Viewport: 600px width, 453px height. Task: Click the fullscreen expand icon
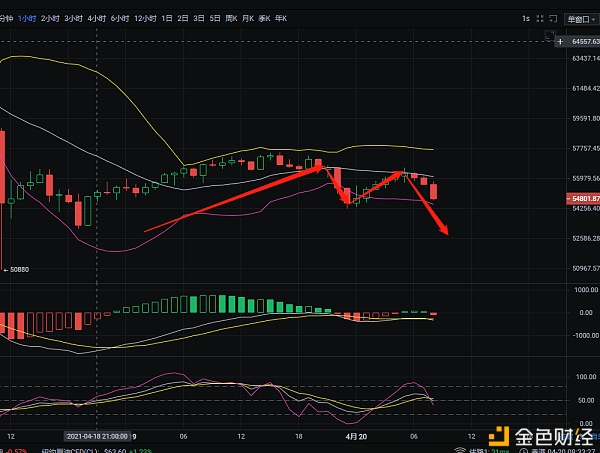coord(540,18)
